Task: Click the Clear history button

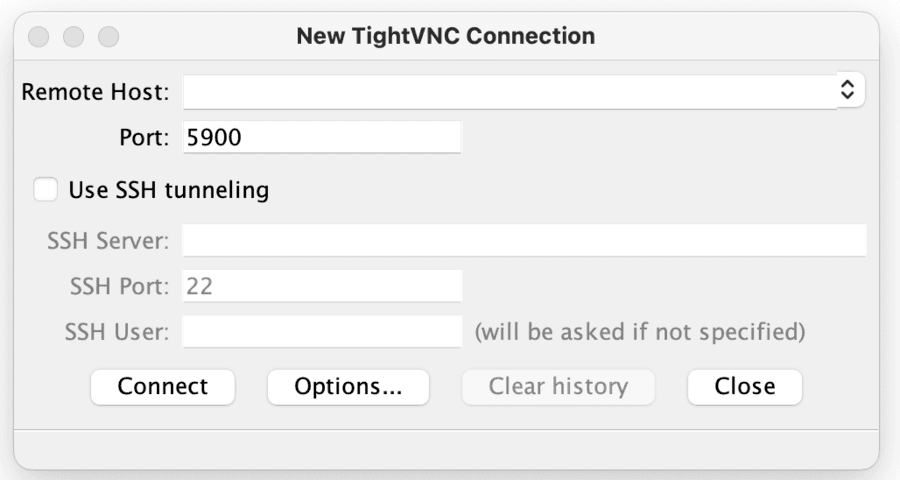Action: (x=558, y=387)
